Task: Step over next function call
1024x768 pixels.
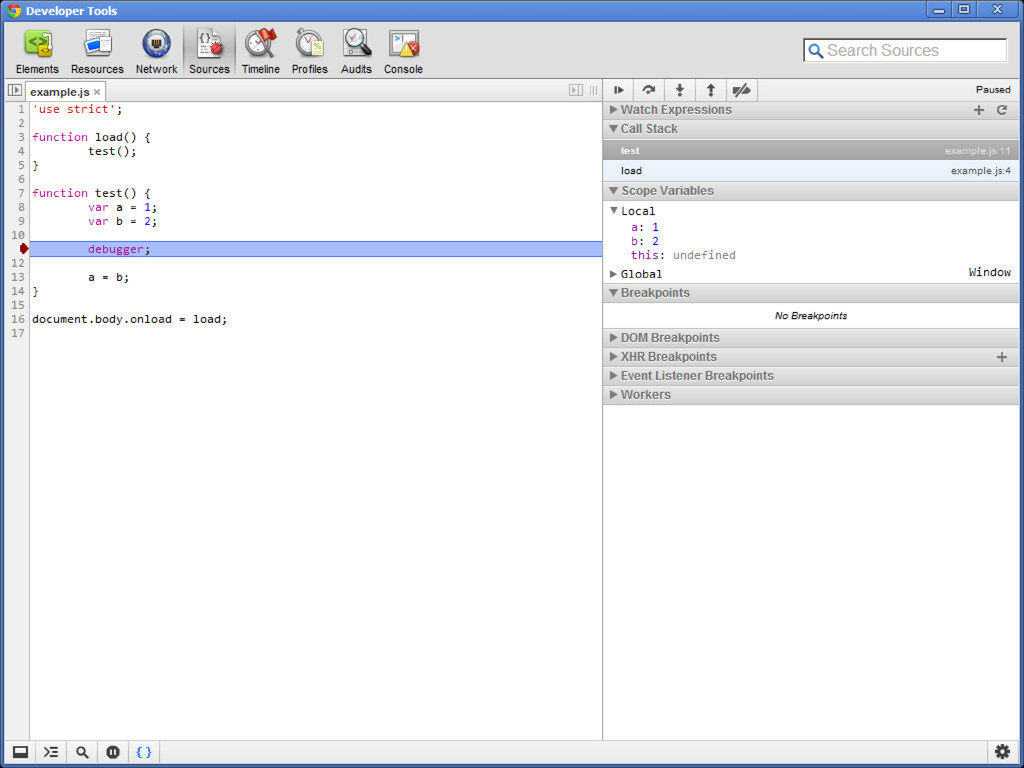Action: (648, 90)
